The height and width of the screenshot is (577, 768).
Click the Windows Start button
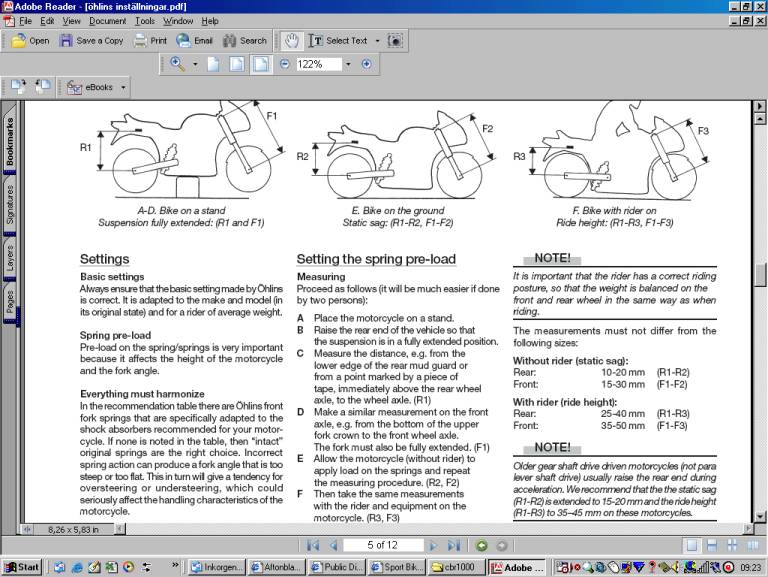[x=23, y=567]
